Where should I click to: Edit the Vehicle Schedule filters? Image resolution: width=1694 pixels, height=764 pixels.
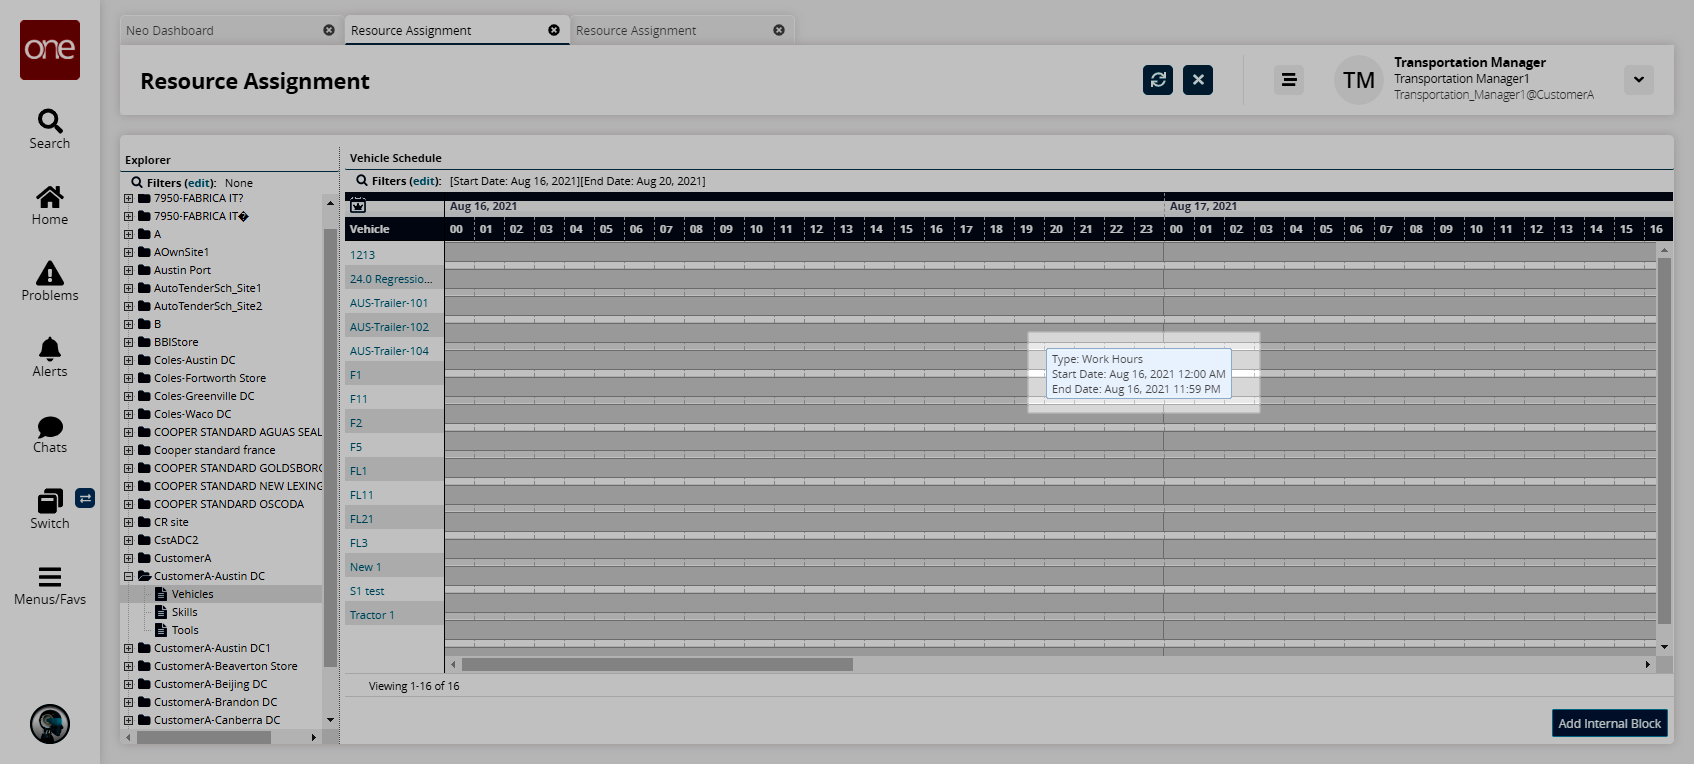425,181
